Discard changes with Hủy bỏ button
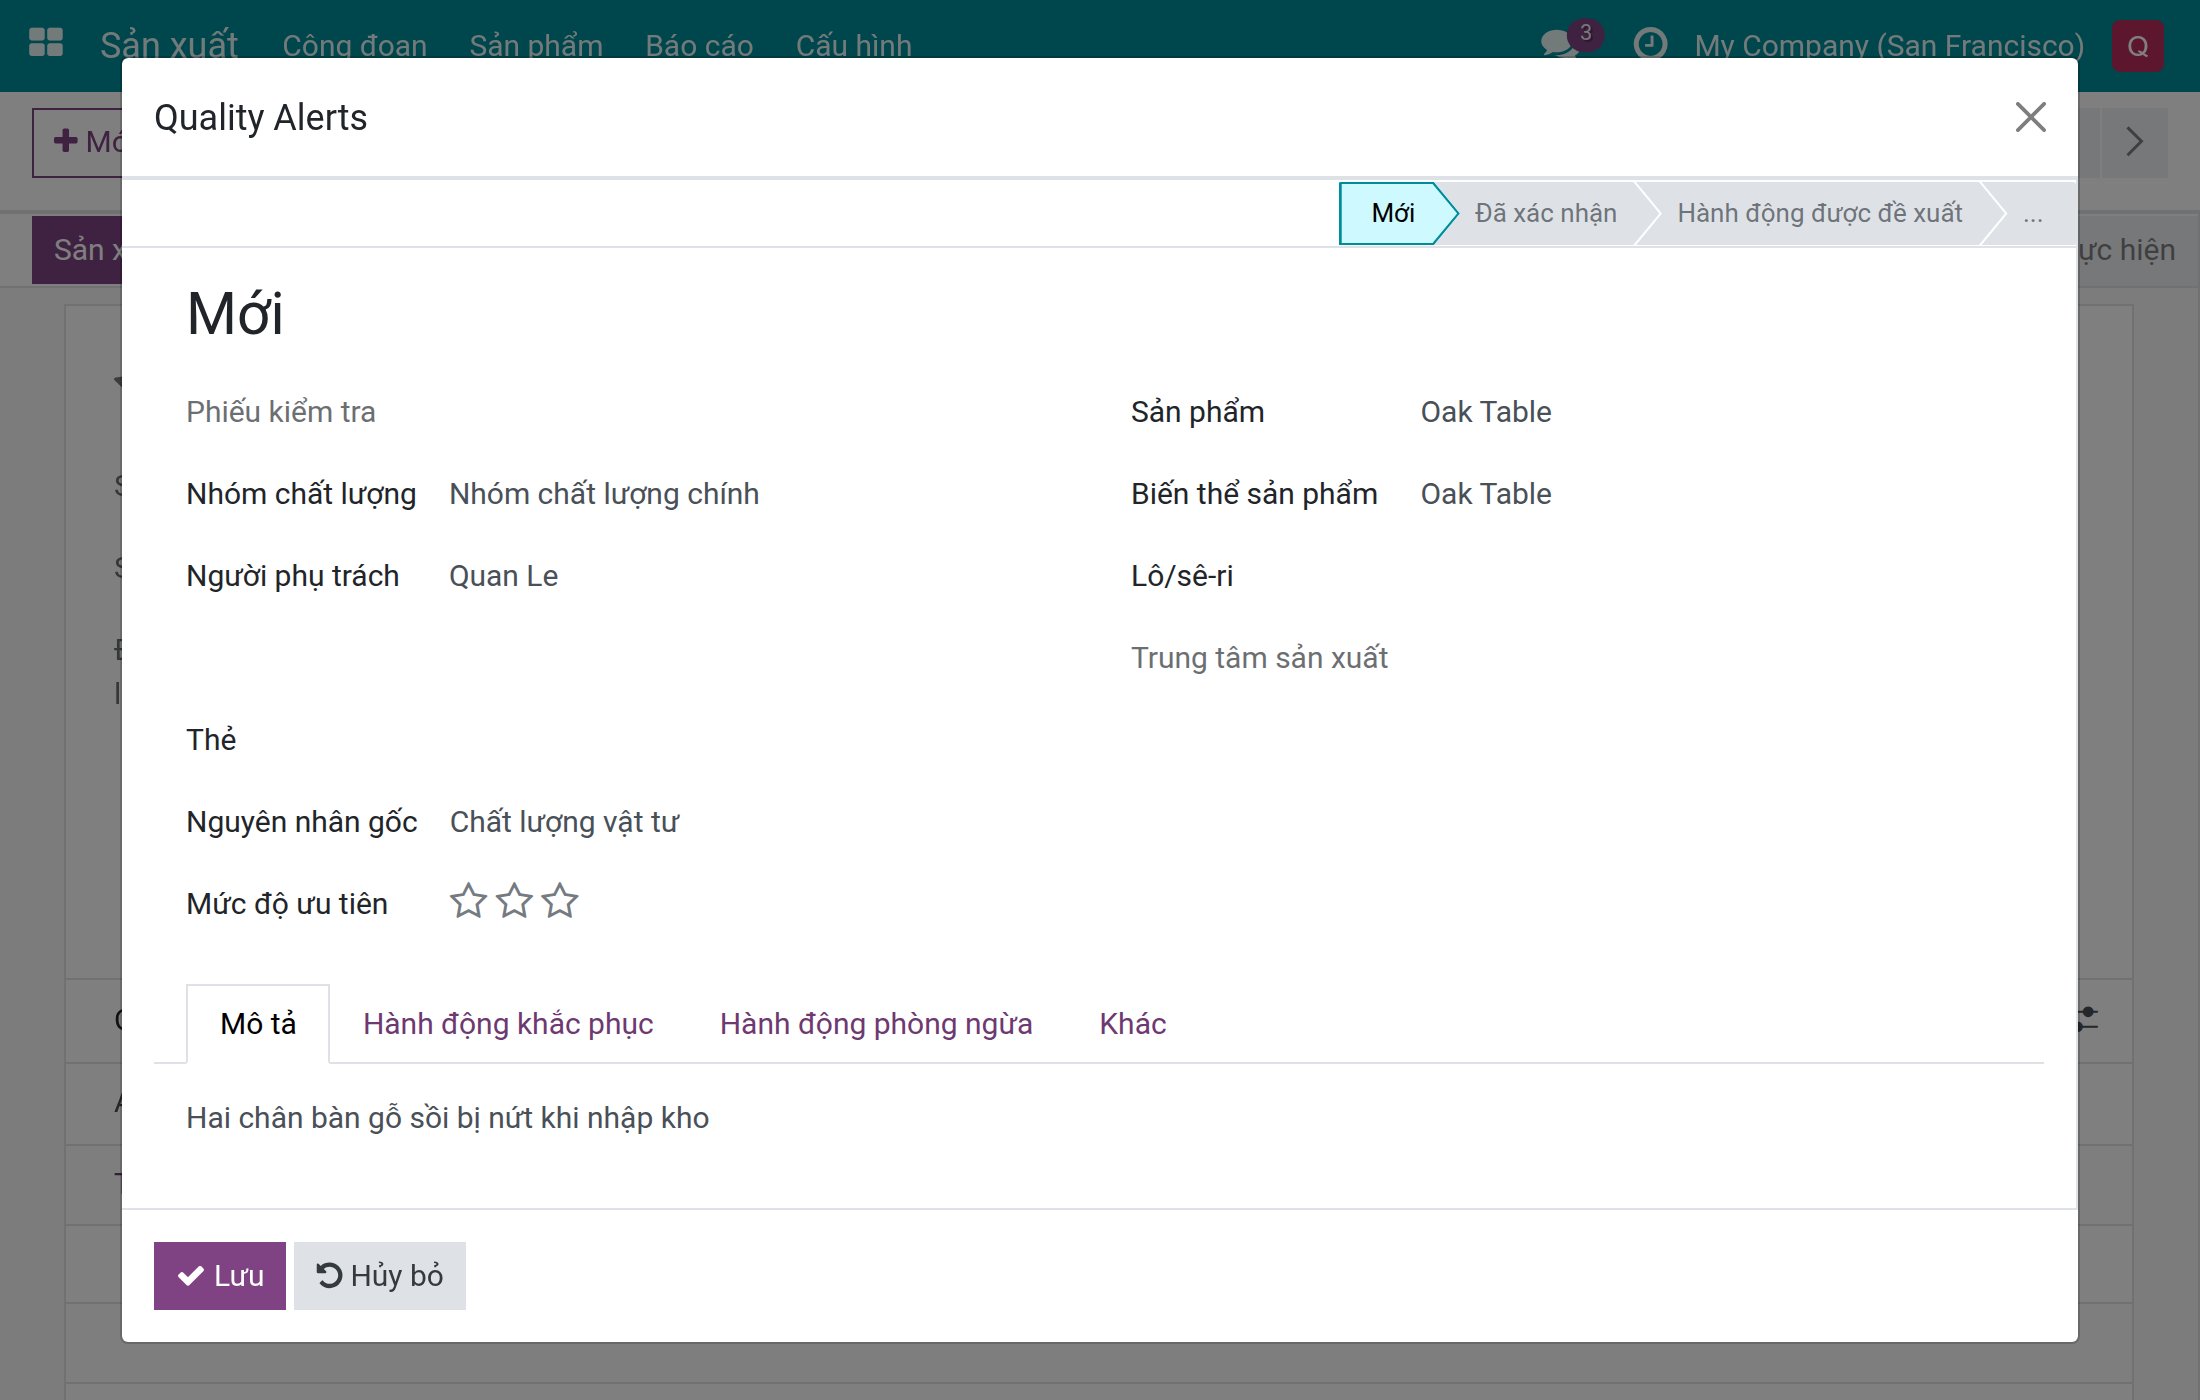 (380, 1276)
